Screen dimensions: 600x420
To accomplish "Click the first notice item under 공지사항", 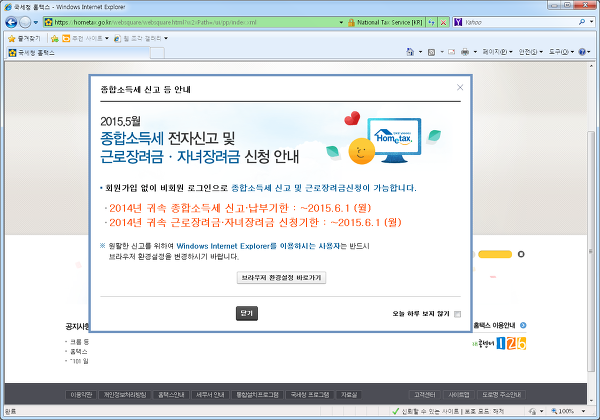I will tap(77, 342).
